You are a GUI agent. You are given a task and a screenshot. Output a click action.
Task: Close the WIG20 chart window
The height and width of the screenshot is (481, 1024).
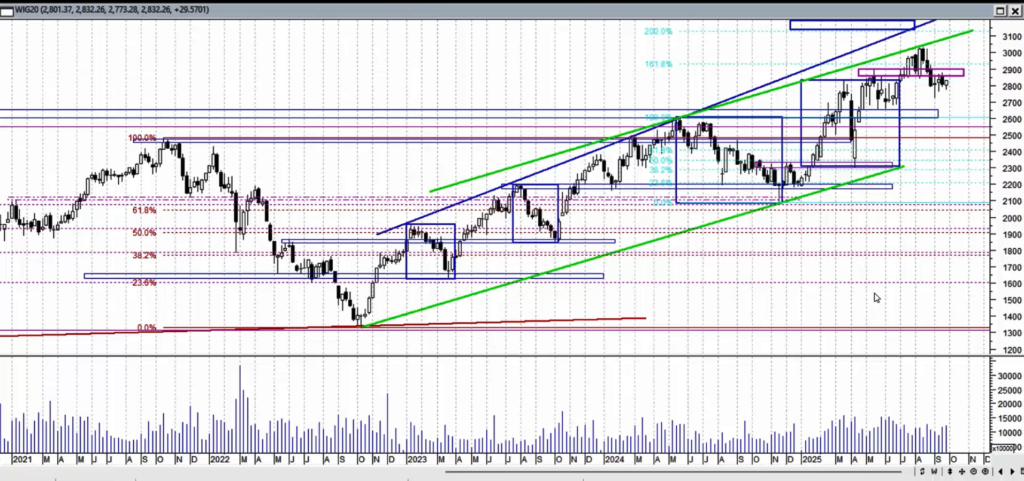click(x=1015, y=11)
